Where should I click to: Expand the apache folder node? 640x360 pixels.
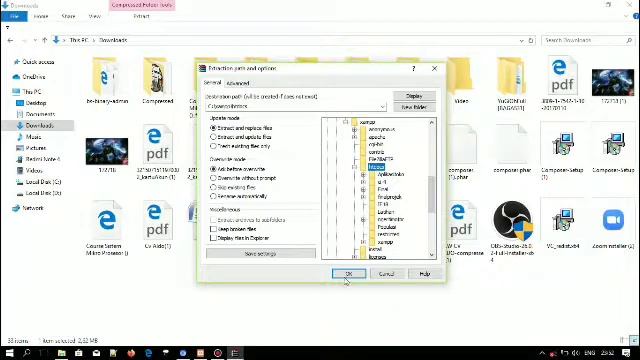pos(354,137)
